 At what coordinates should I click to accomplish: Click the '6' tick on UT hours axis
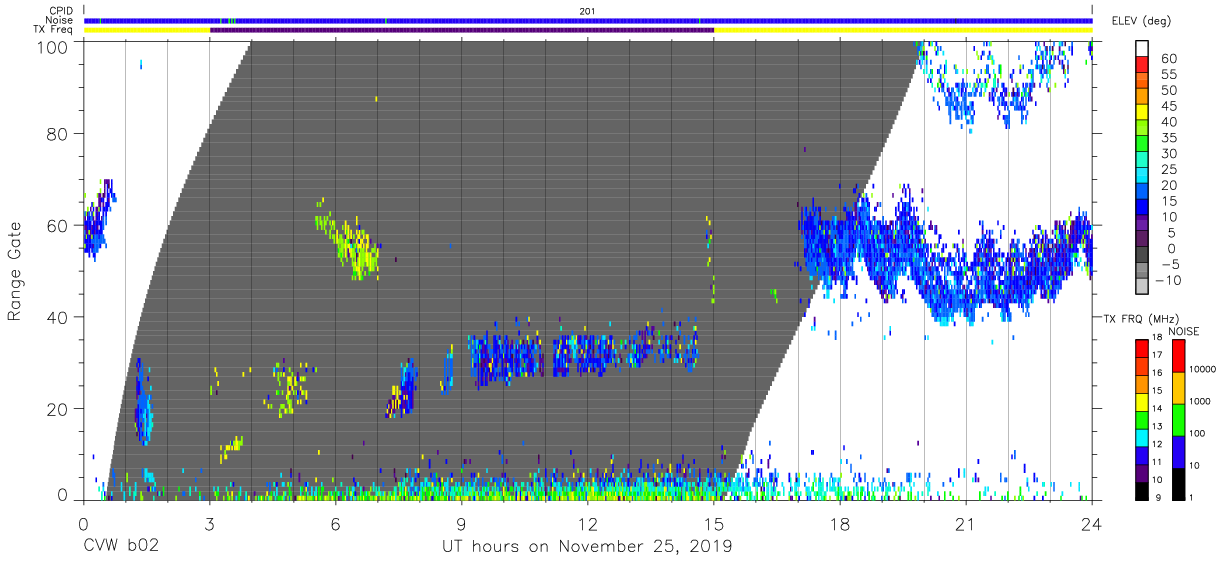[336, 523]
